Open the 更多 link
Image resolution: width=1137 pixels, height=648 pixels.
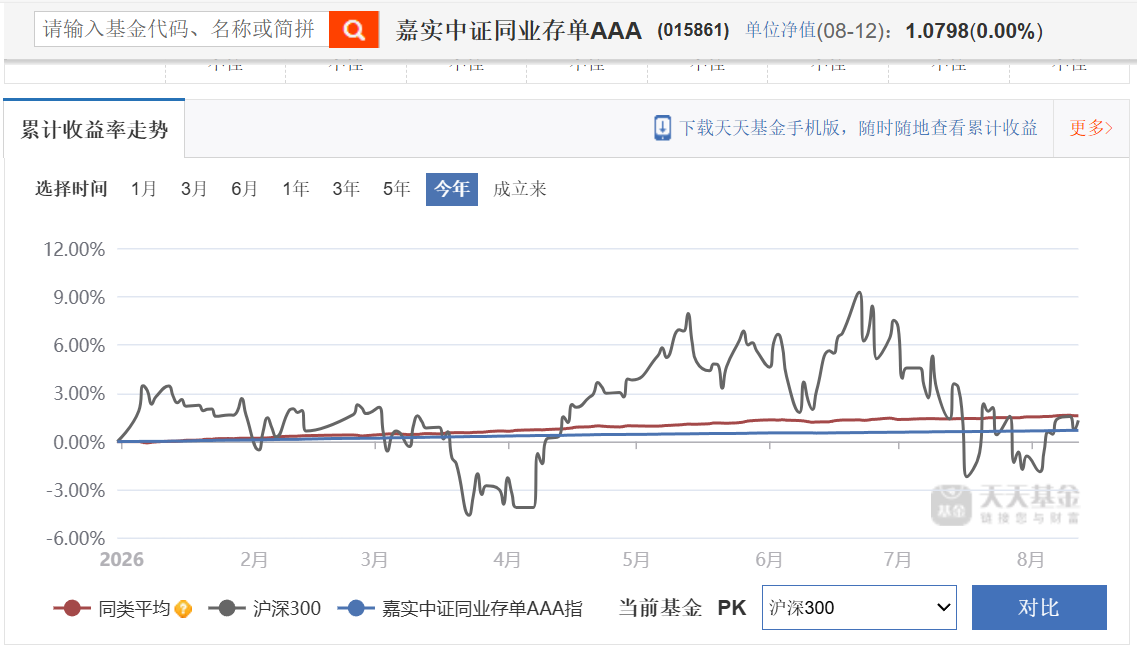tap(1091, 128)
